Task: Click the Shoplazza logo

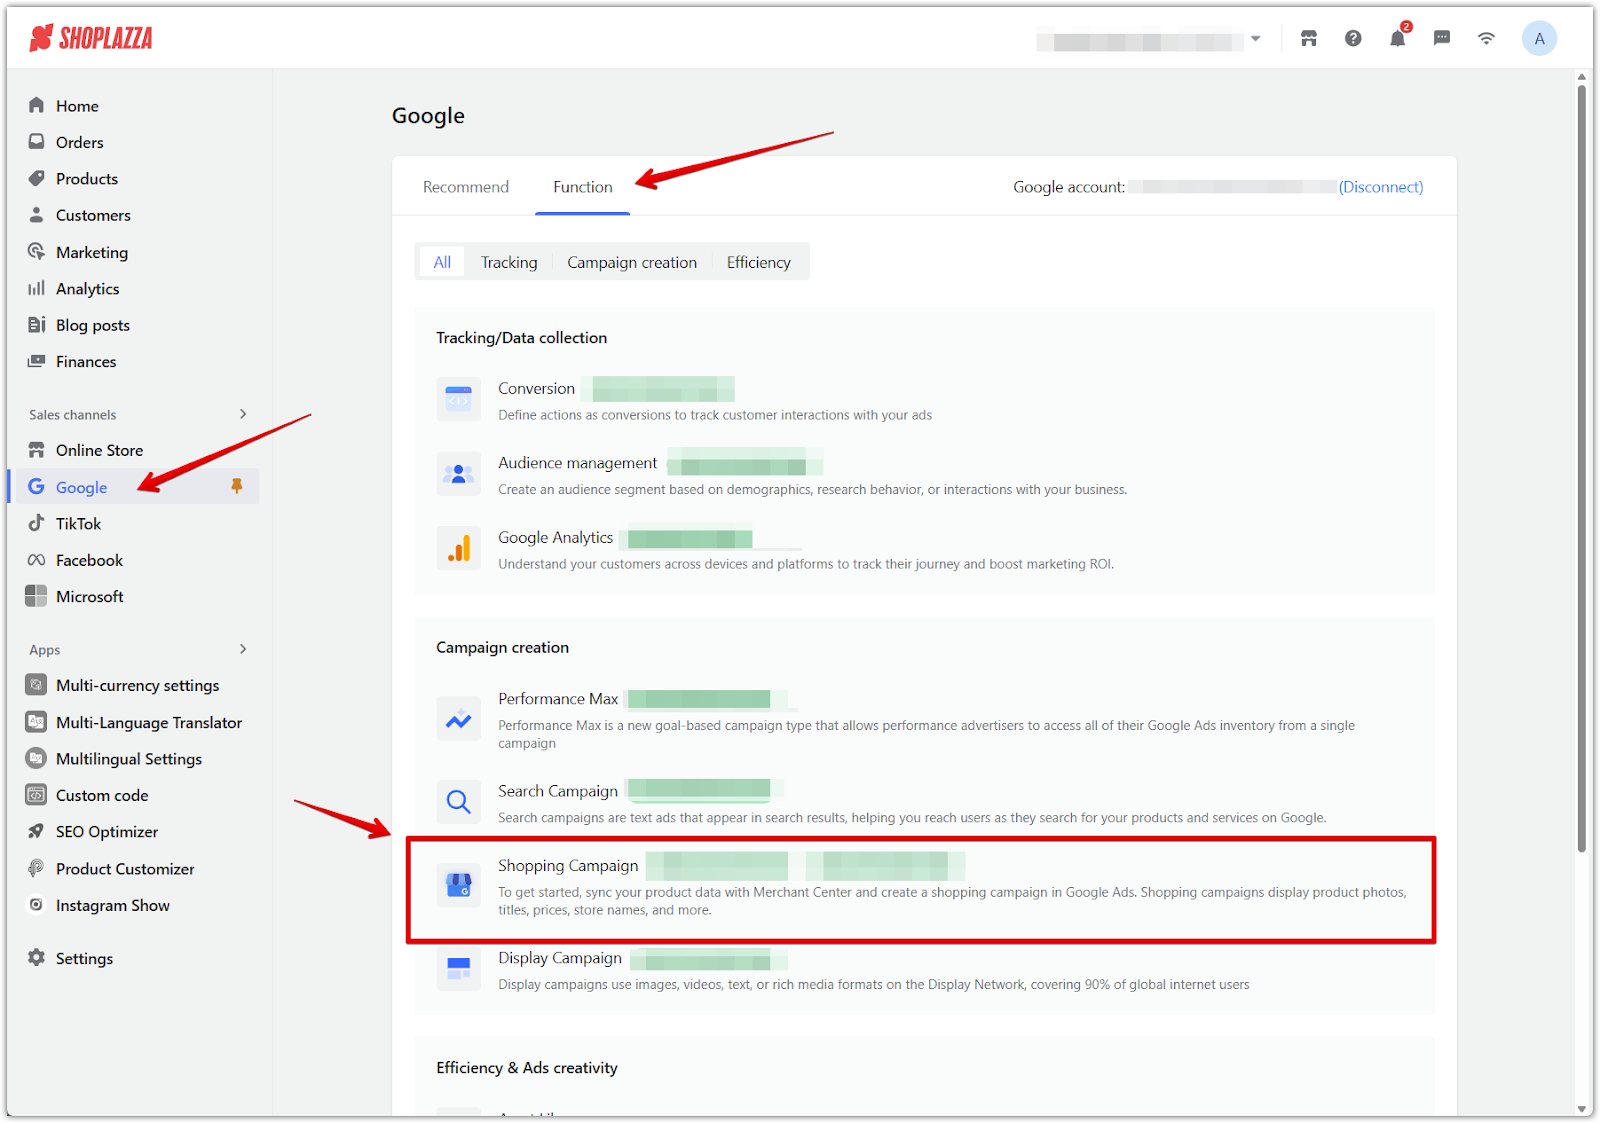Action: (x=91, y=38)
